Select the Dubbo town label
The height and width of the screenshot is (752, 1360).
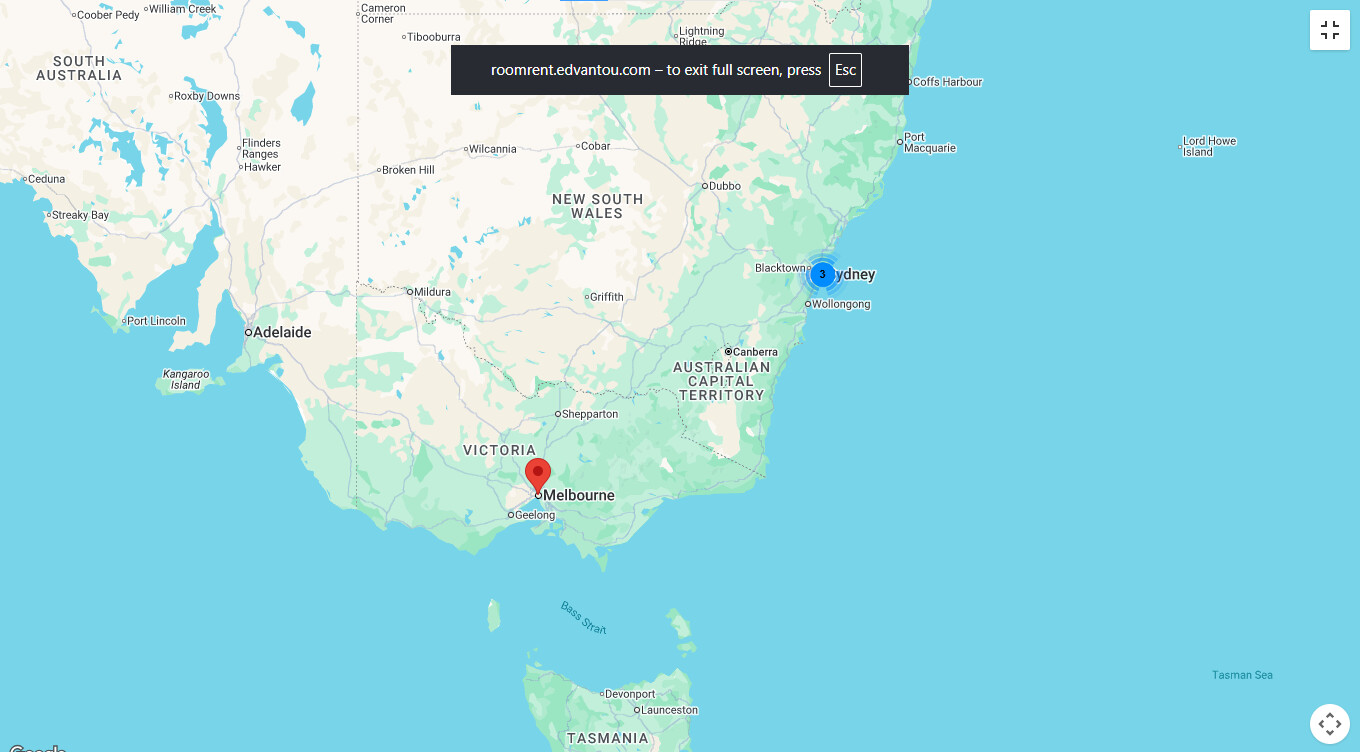[724, 186]
